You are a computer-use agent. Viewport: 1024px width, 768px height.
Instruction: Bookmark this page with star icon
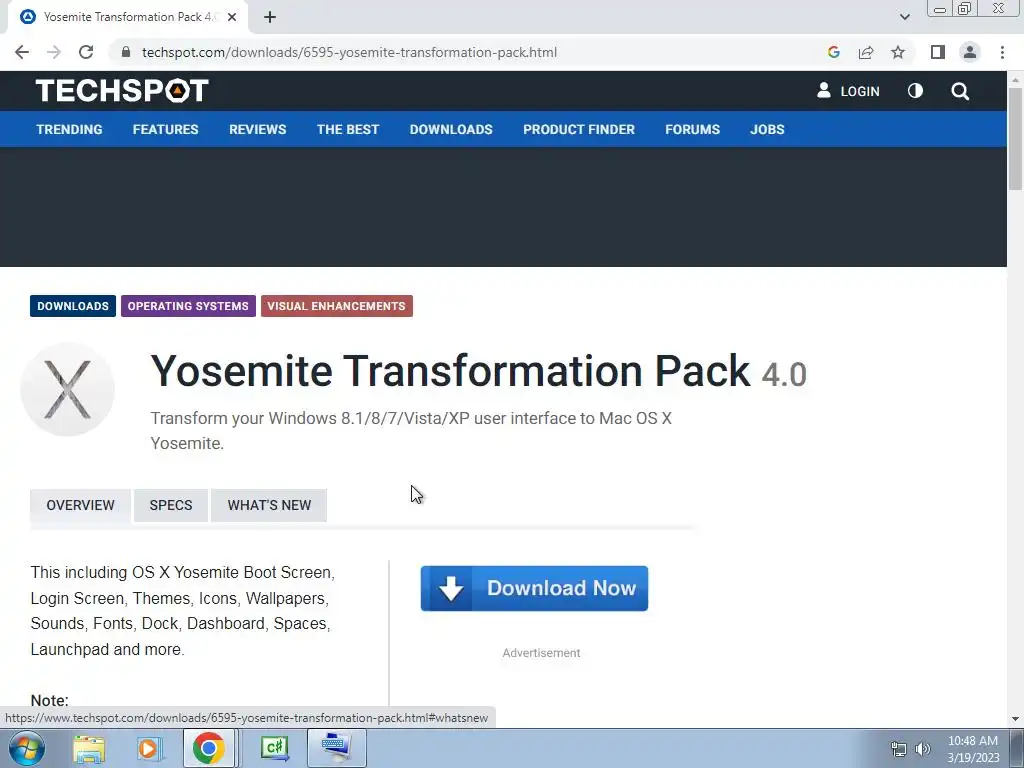(x=898, y=52)
